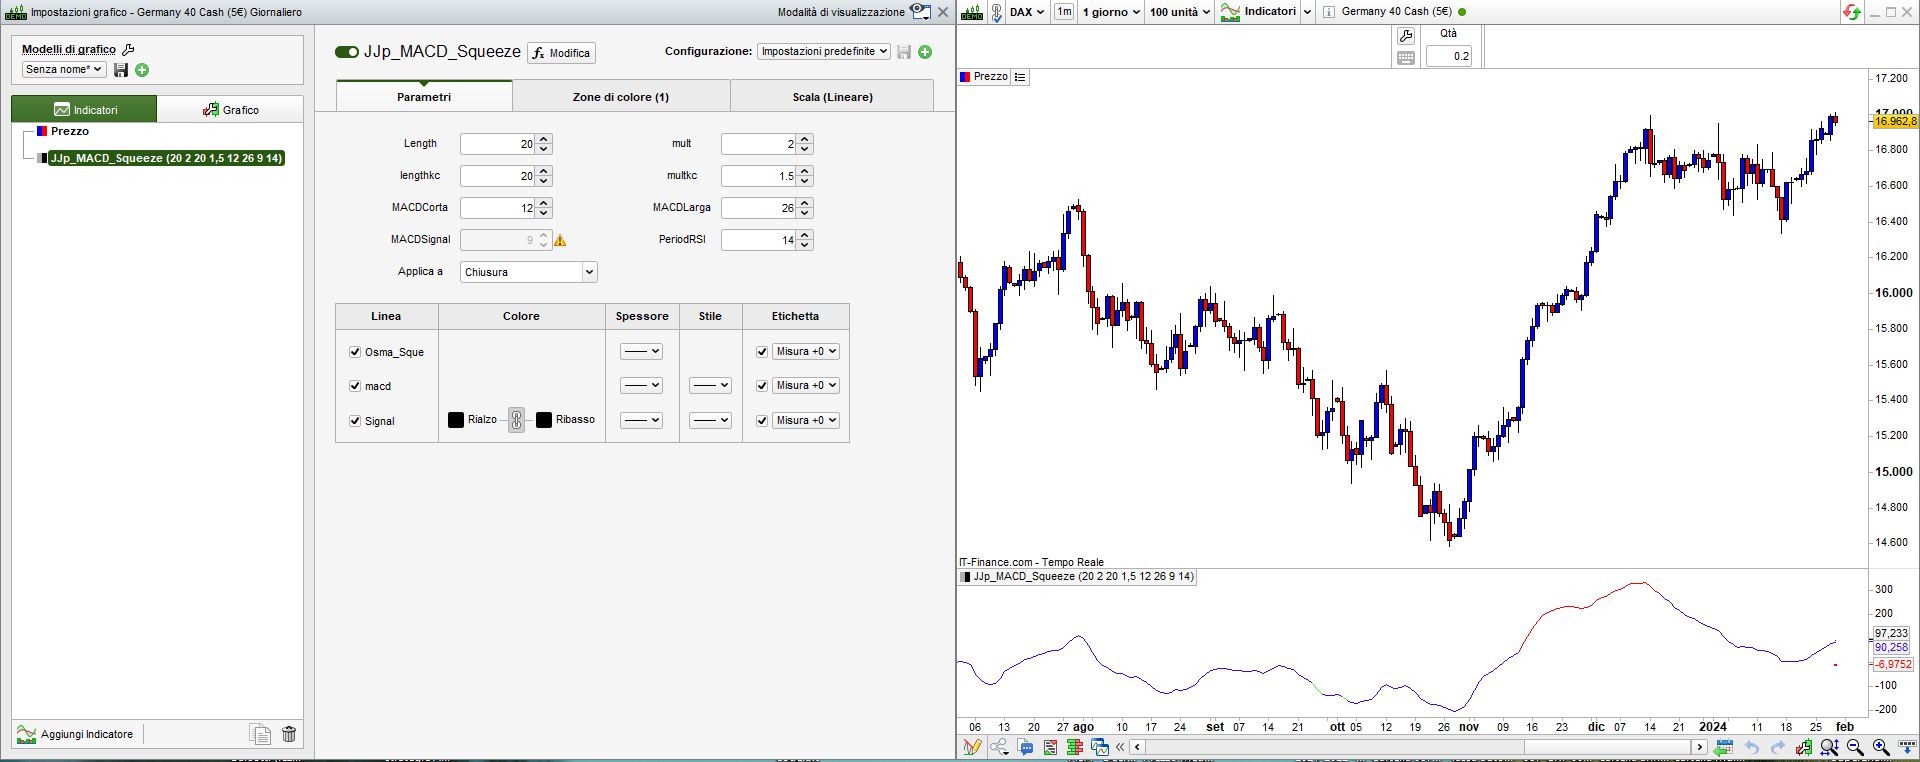Pick the Rialzo color swatch for Signal
Image resolution: width=1920 pixels, height=762 pixels.
(456, 420)
